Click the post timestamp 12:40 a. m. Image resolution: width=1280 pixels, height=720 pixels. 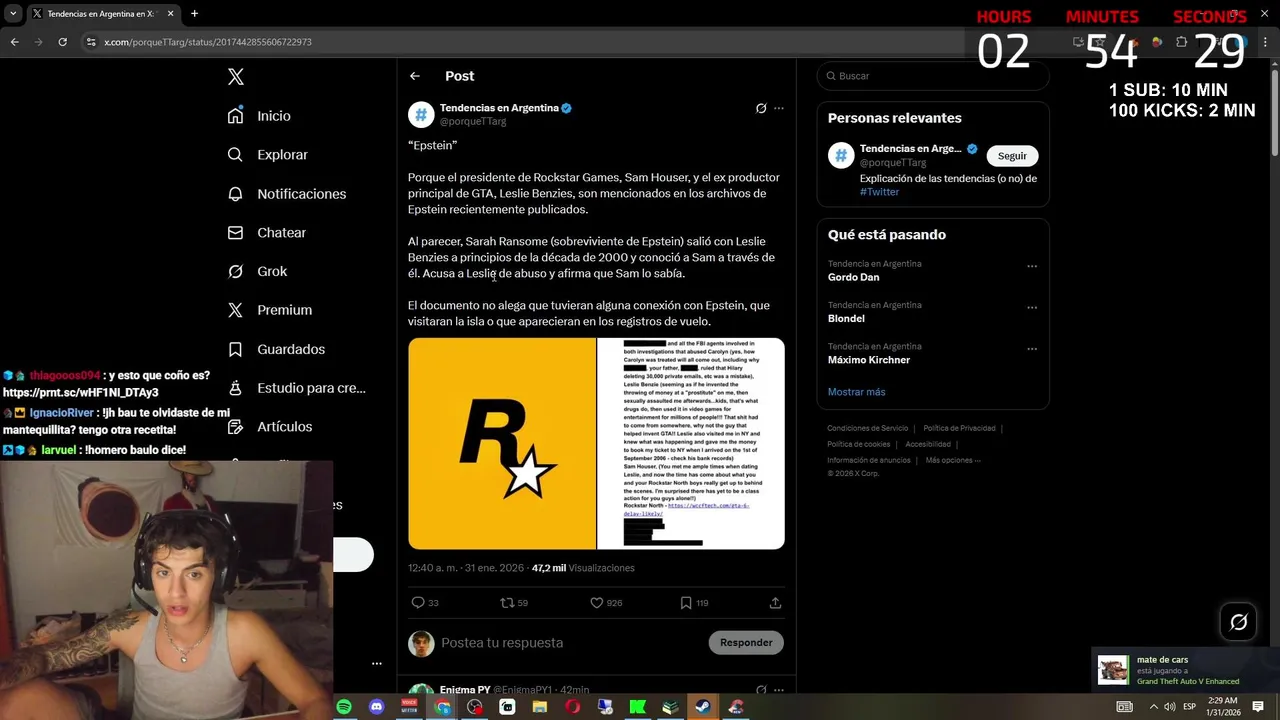tap(466, 568)
